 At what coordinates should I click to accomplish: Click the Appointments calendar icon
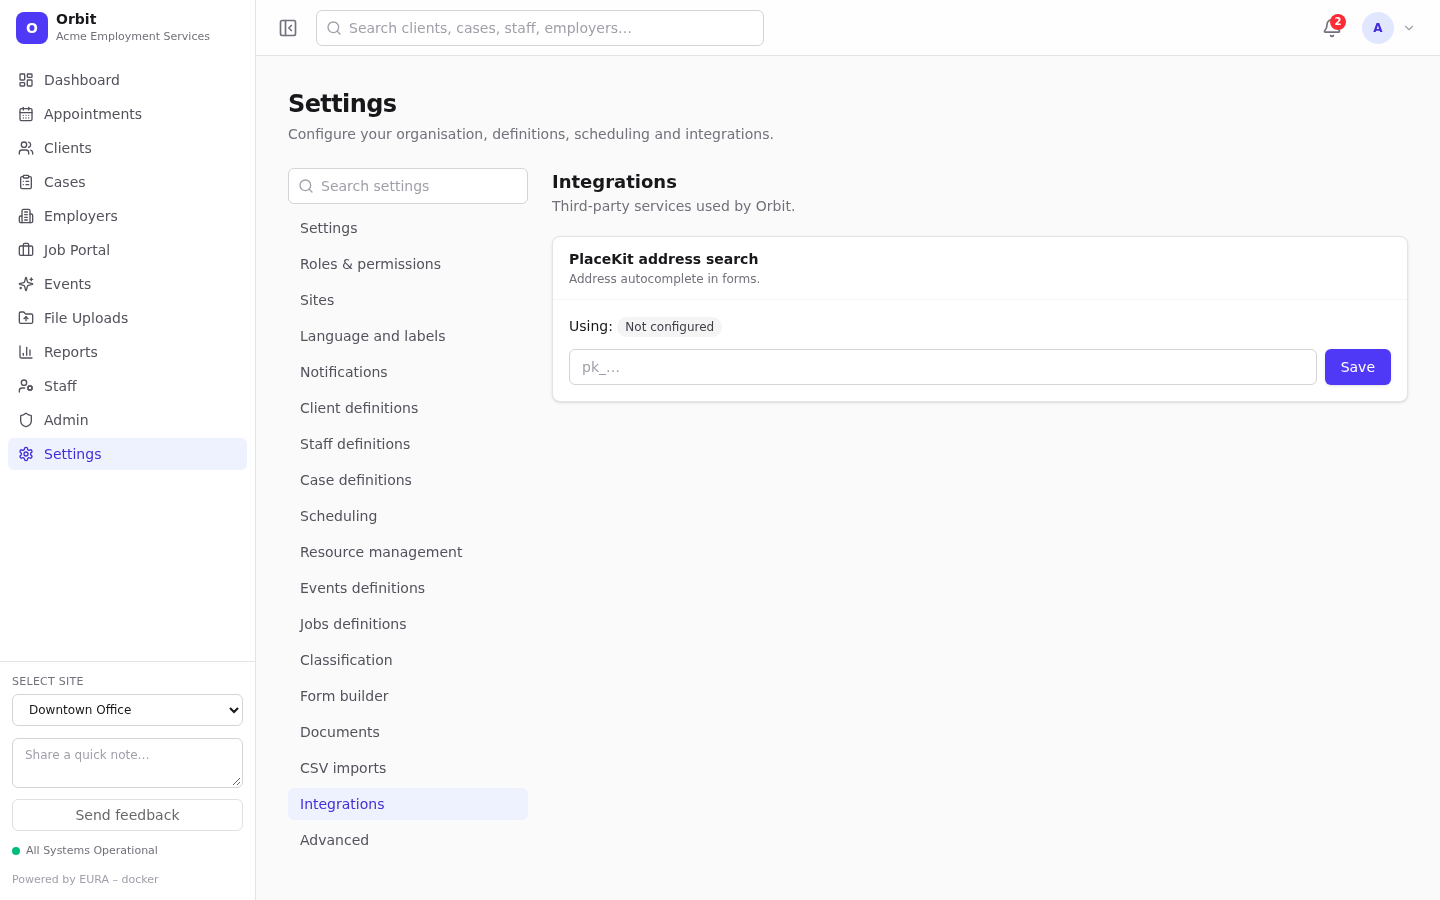[26, 114]
